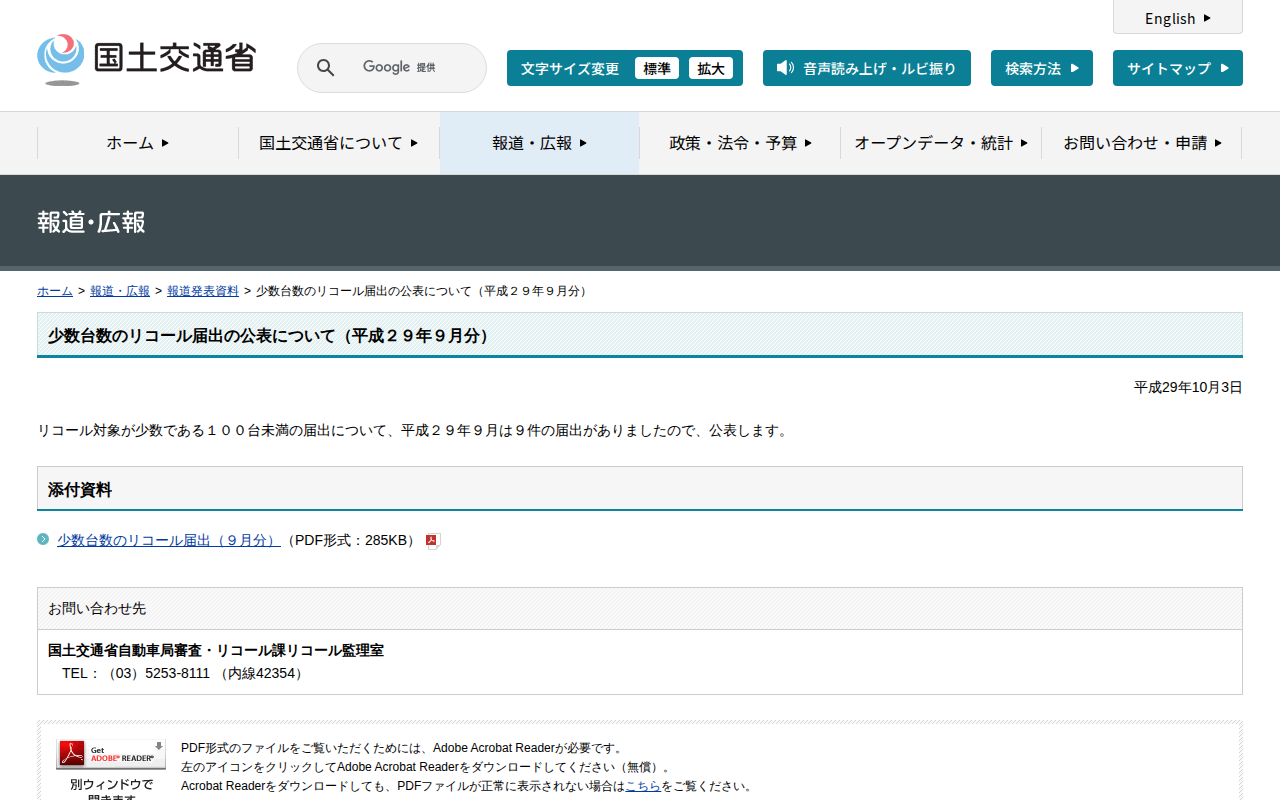Viewport: 1280px width, 800px height.
Task: Focus the Google search input field
Action: click(410, 68)
